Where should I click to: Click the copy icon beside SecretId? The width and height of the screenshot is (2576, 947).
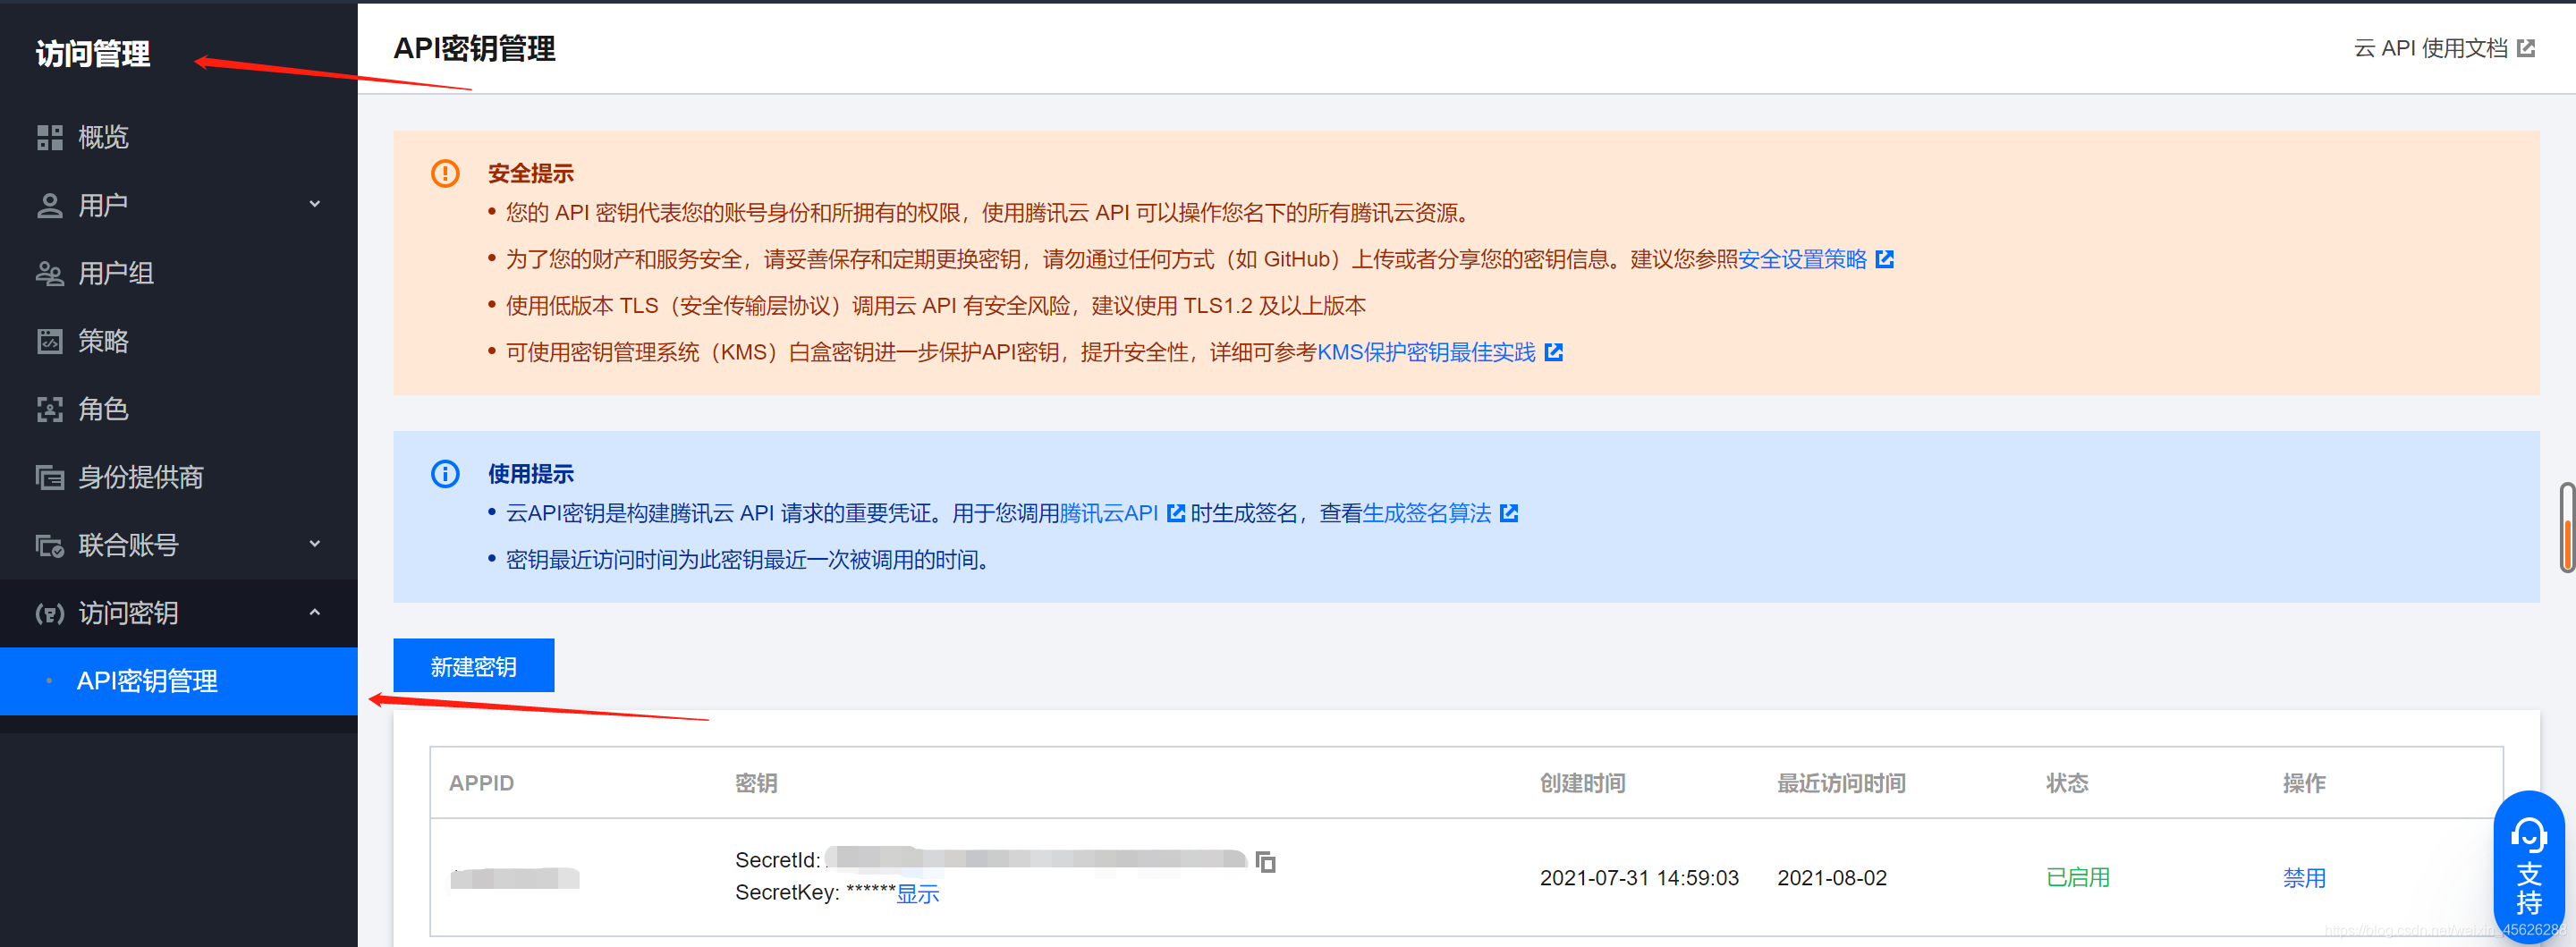tap(1267, 860)
